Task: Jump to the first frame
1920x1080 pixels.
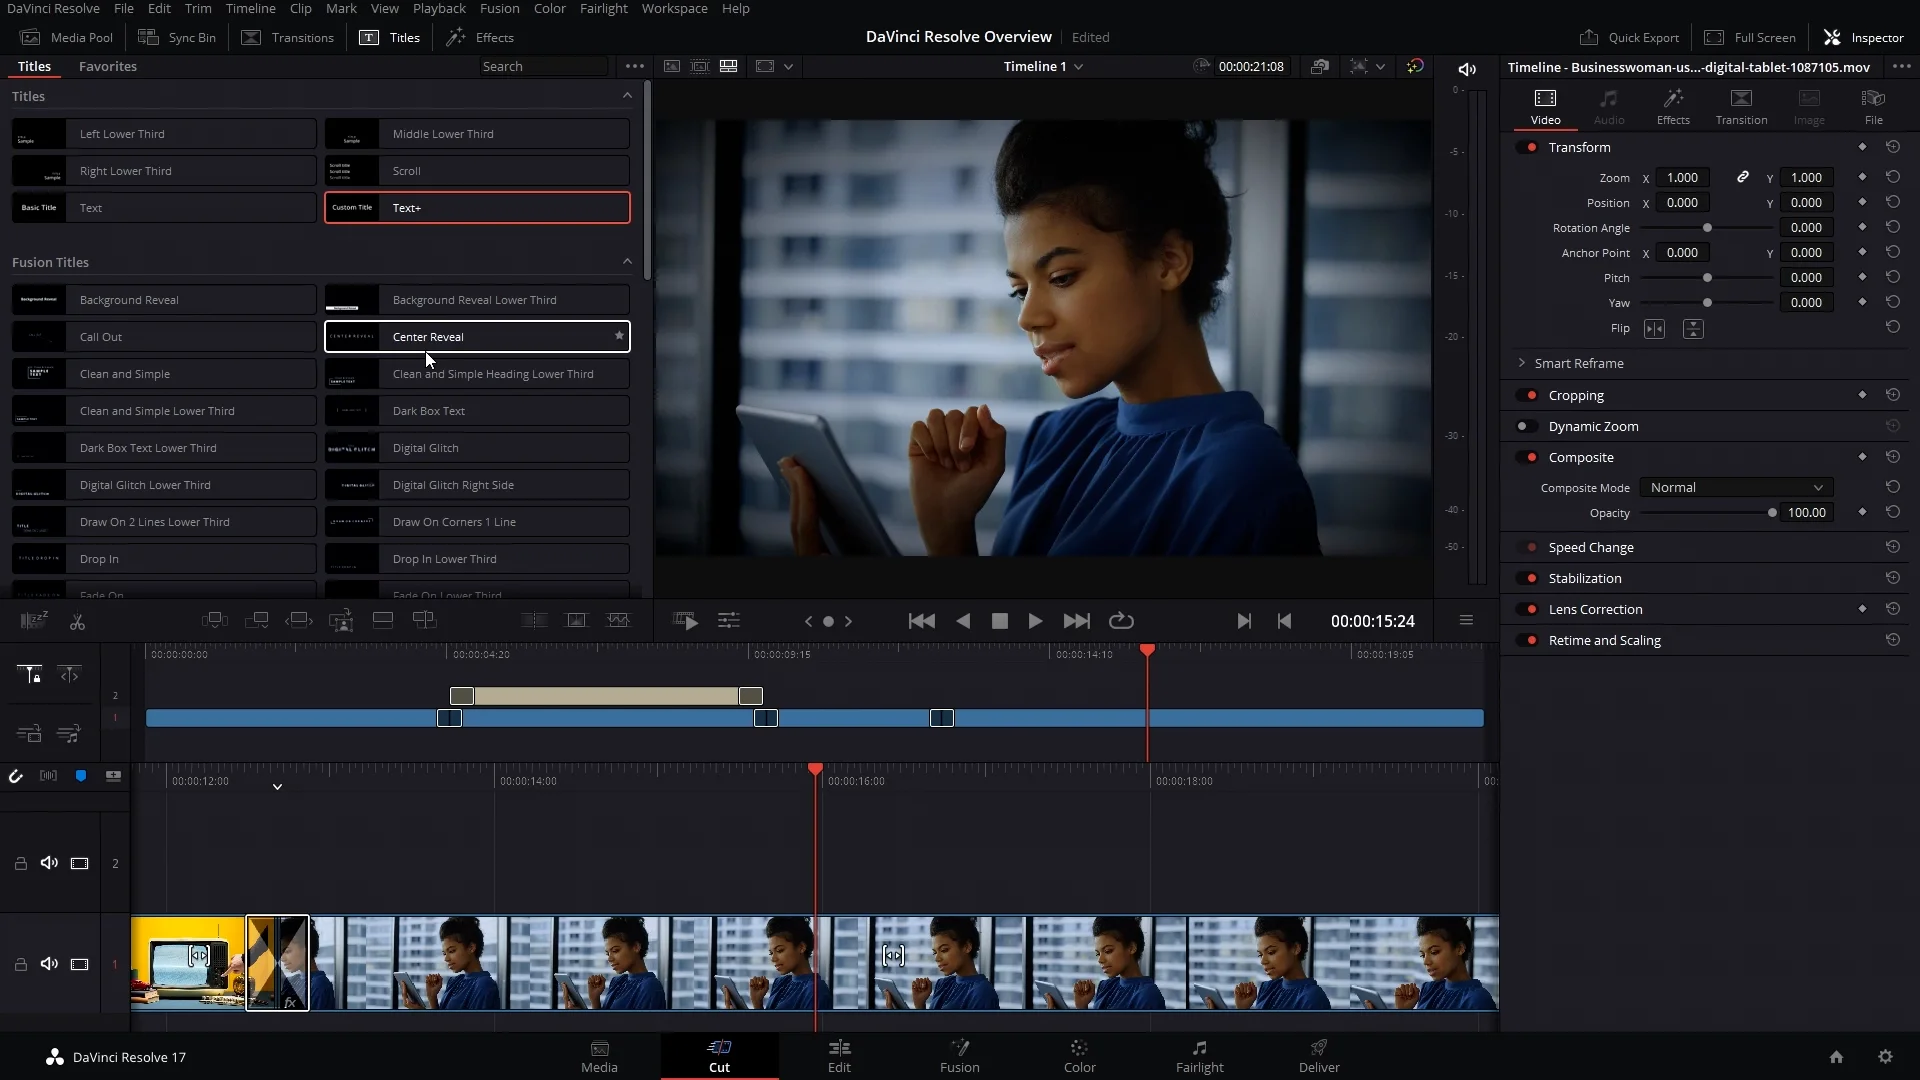Action: coord(921,621)
